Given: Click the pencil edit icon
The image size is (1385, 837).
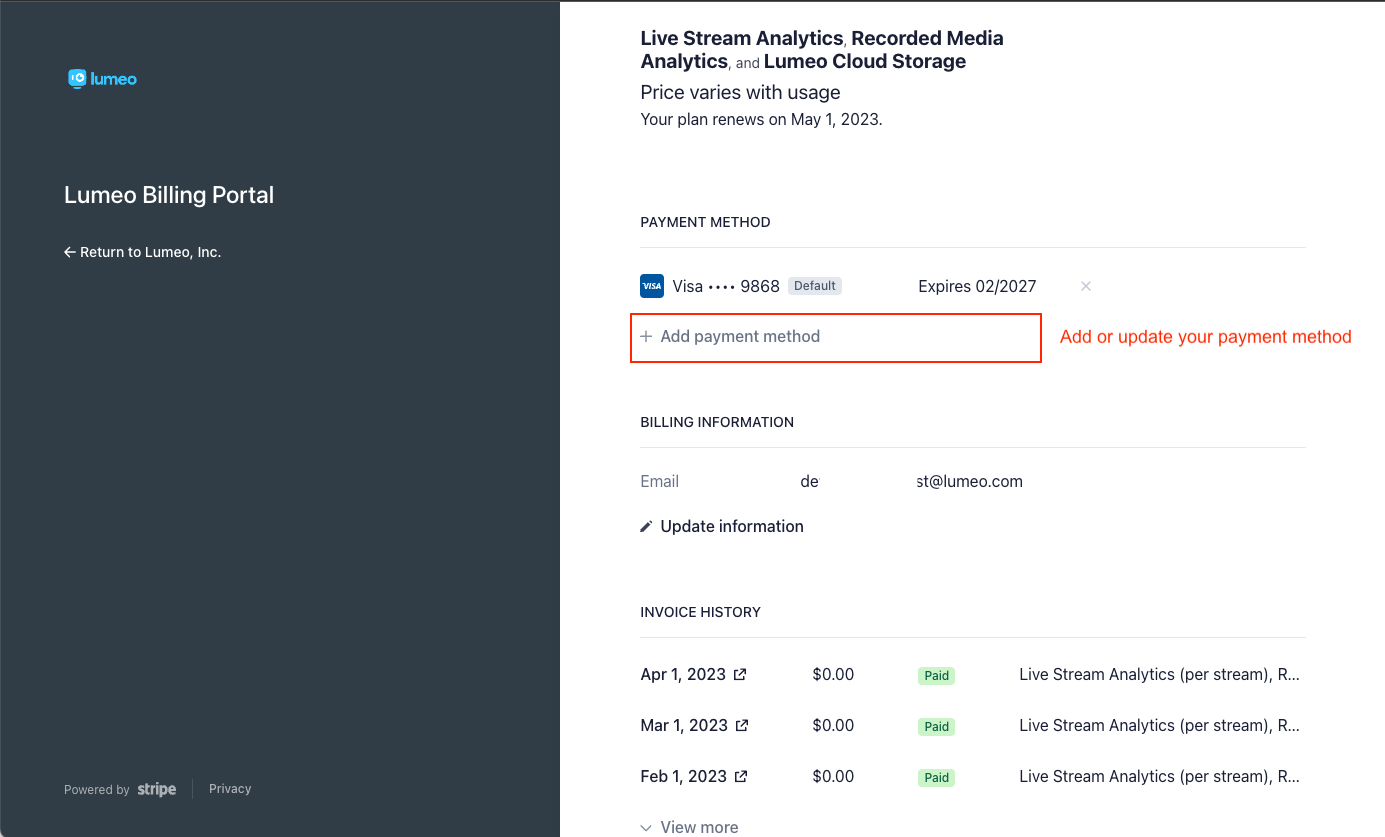Looking at the screenshot, I should (x=646, y=526).
